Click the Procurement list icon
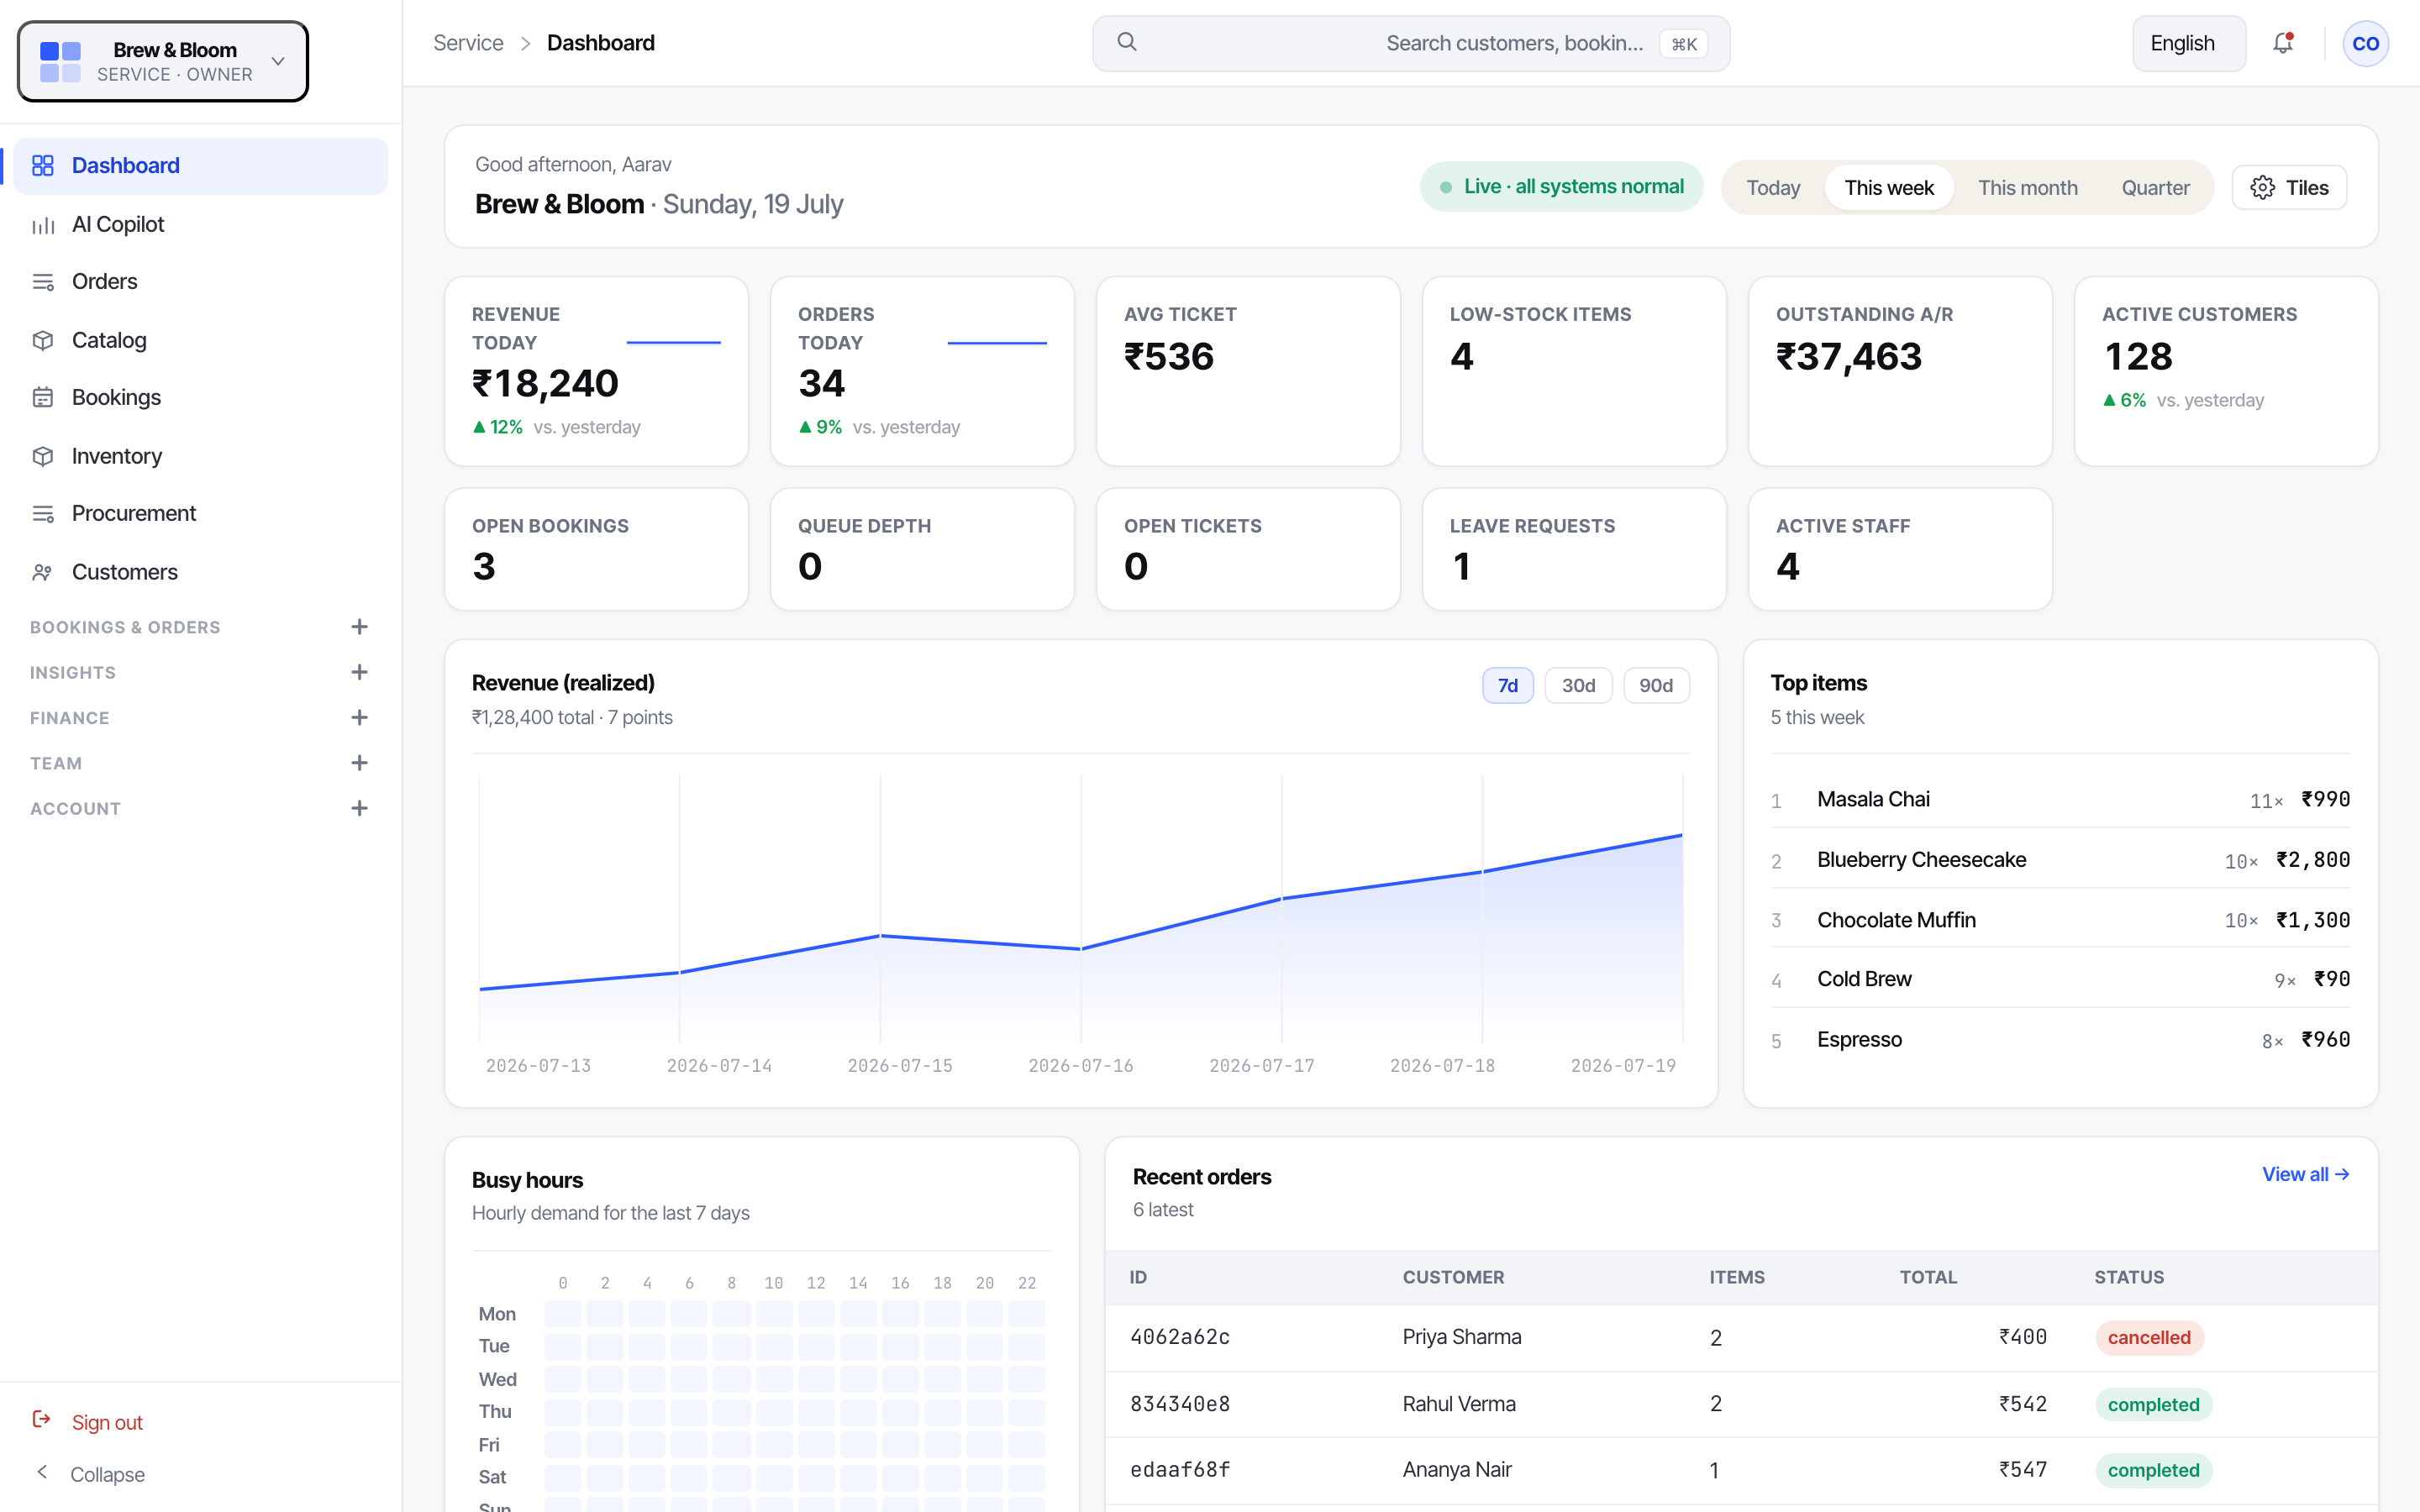Screen dimensions: 2420x1512 click(x=42, y=513)
